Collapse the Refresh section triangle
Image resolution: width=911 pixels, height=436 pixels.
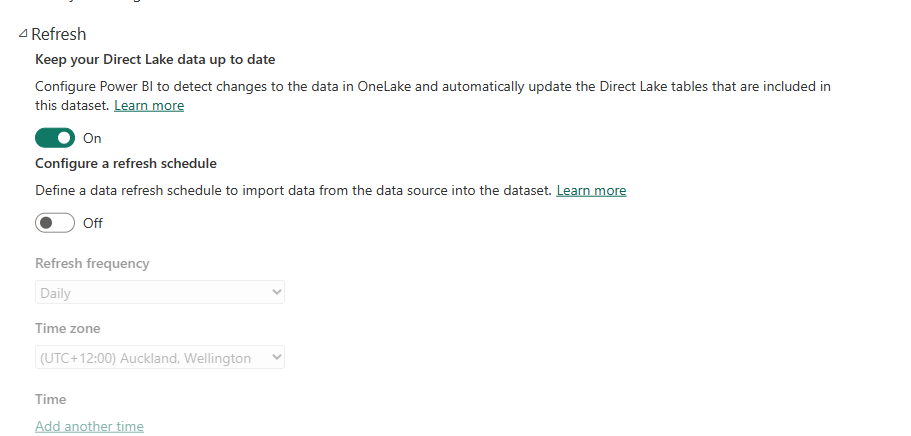[x=23, y=34]
